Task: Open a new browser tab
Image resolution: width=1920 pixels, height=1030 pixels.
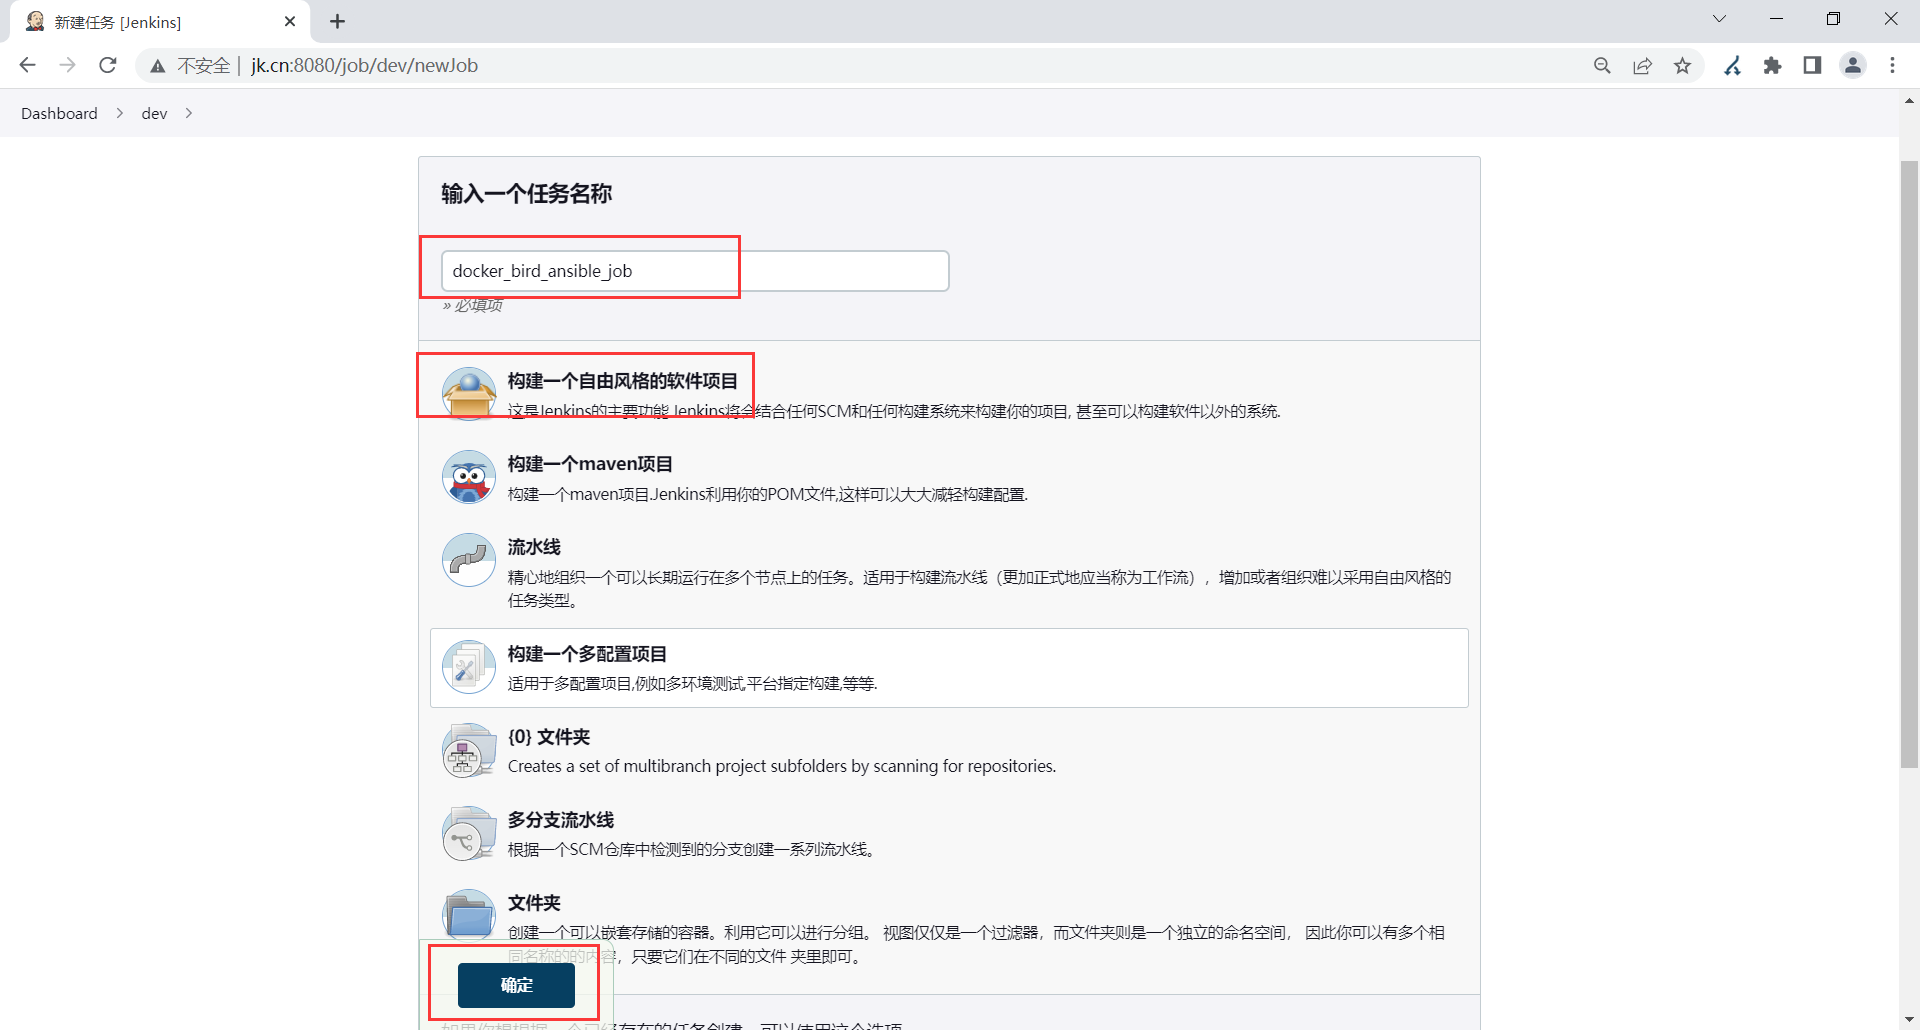Action: pos(338,21)
